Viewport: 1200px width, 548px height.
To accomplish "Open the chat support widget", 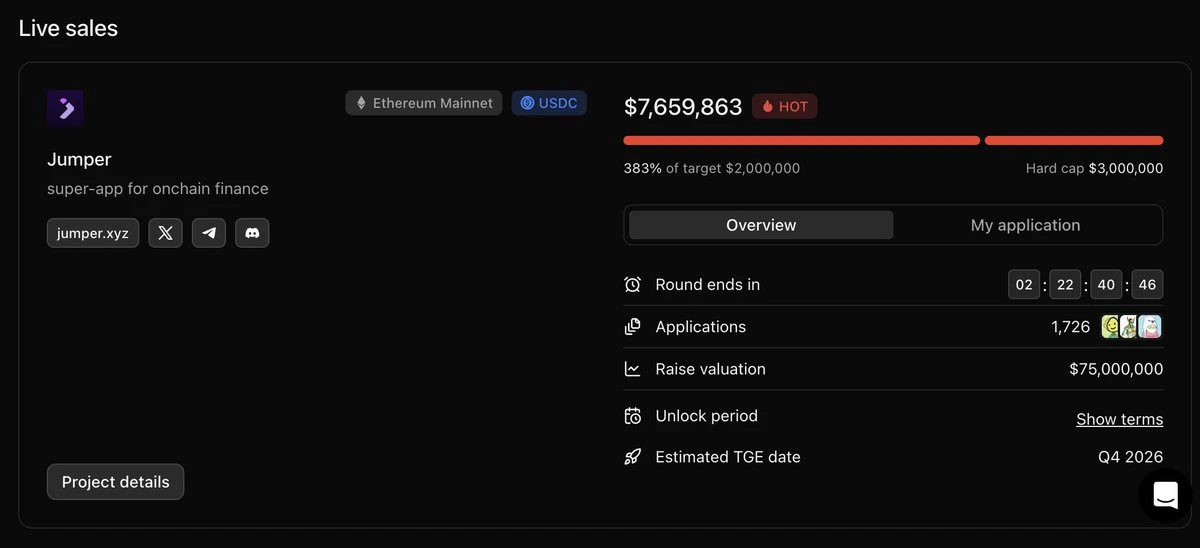I will coord(1166,495).
